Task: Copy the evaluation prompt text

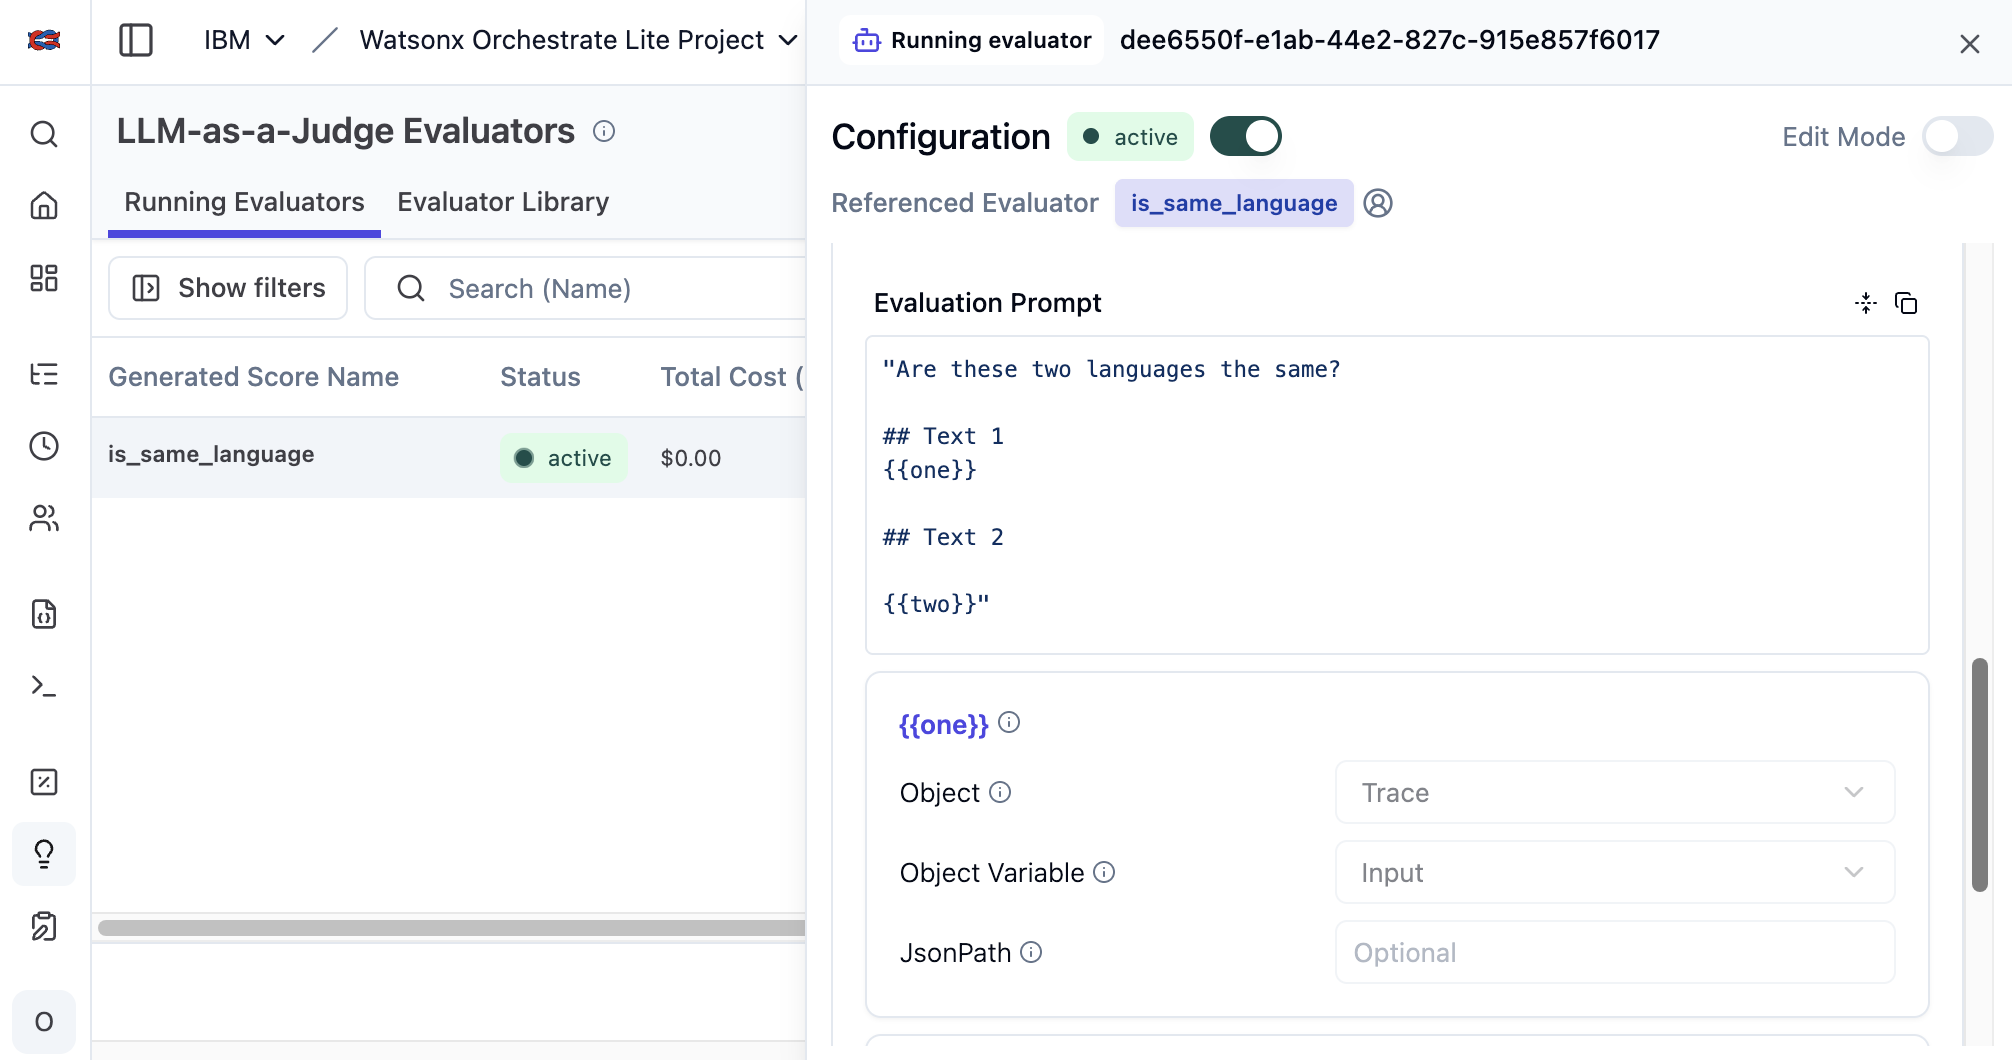Action: (x=1906, y=303)
